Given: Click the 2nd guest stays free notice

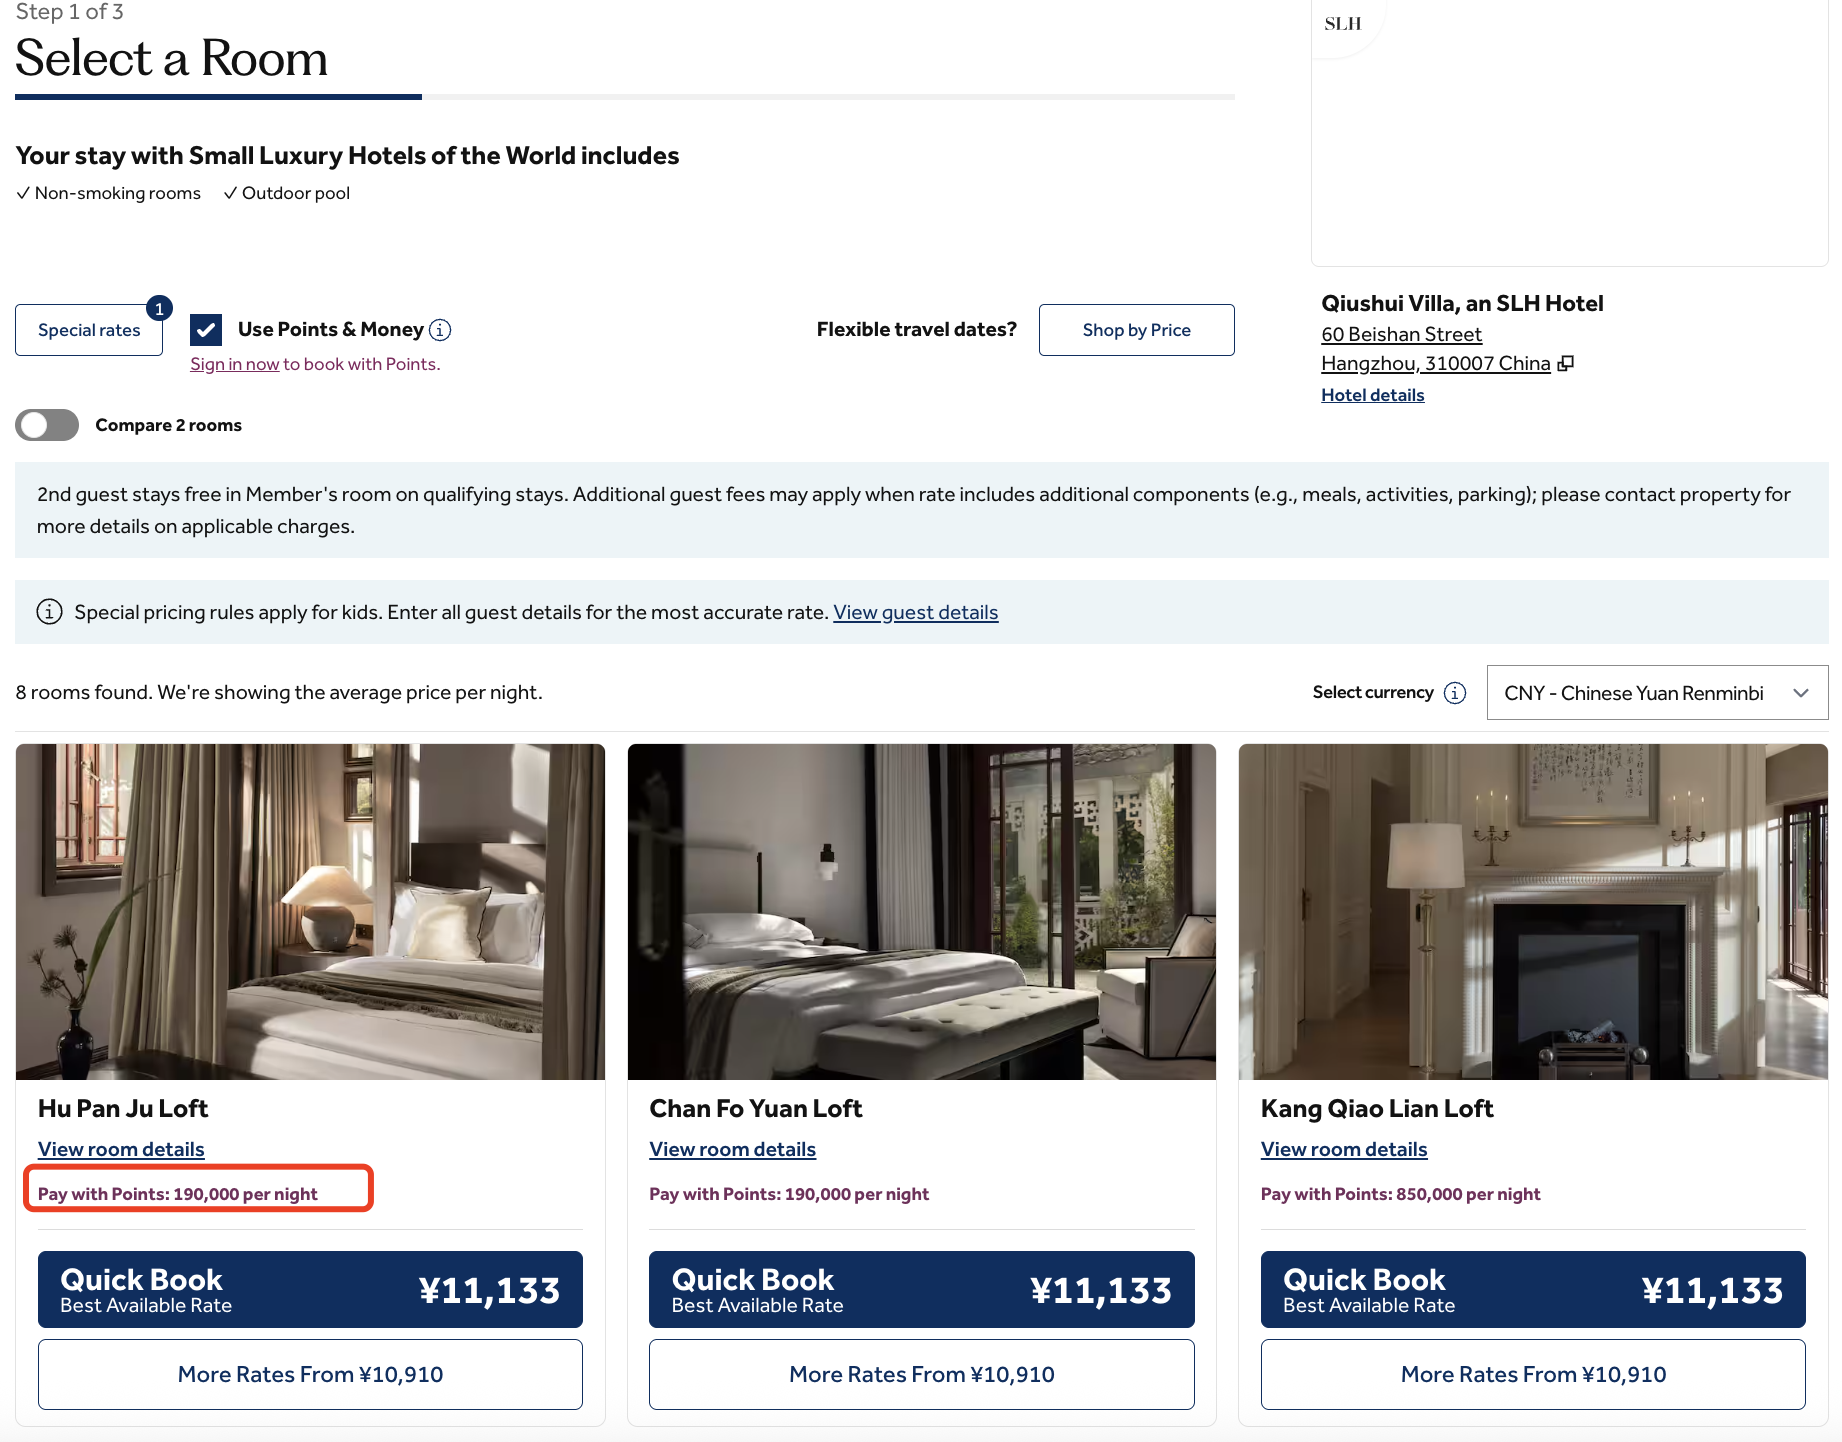Looking at the screenshot, I should [x=922, y=510].
